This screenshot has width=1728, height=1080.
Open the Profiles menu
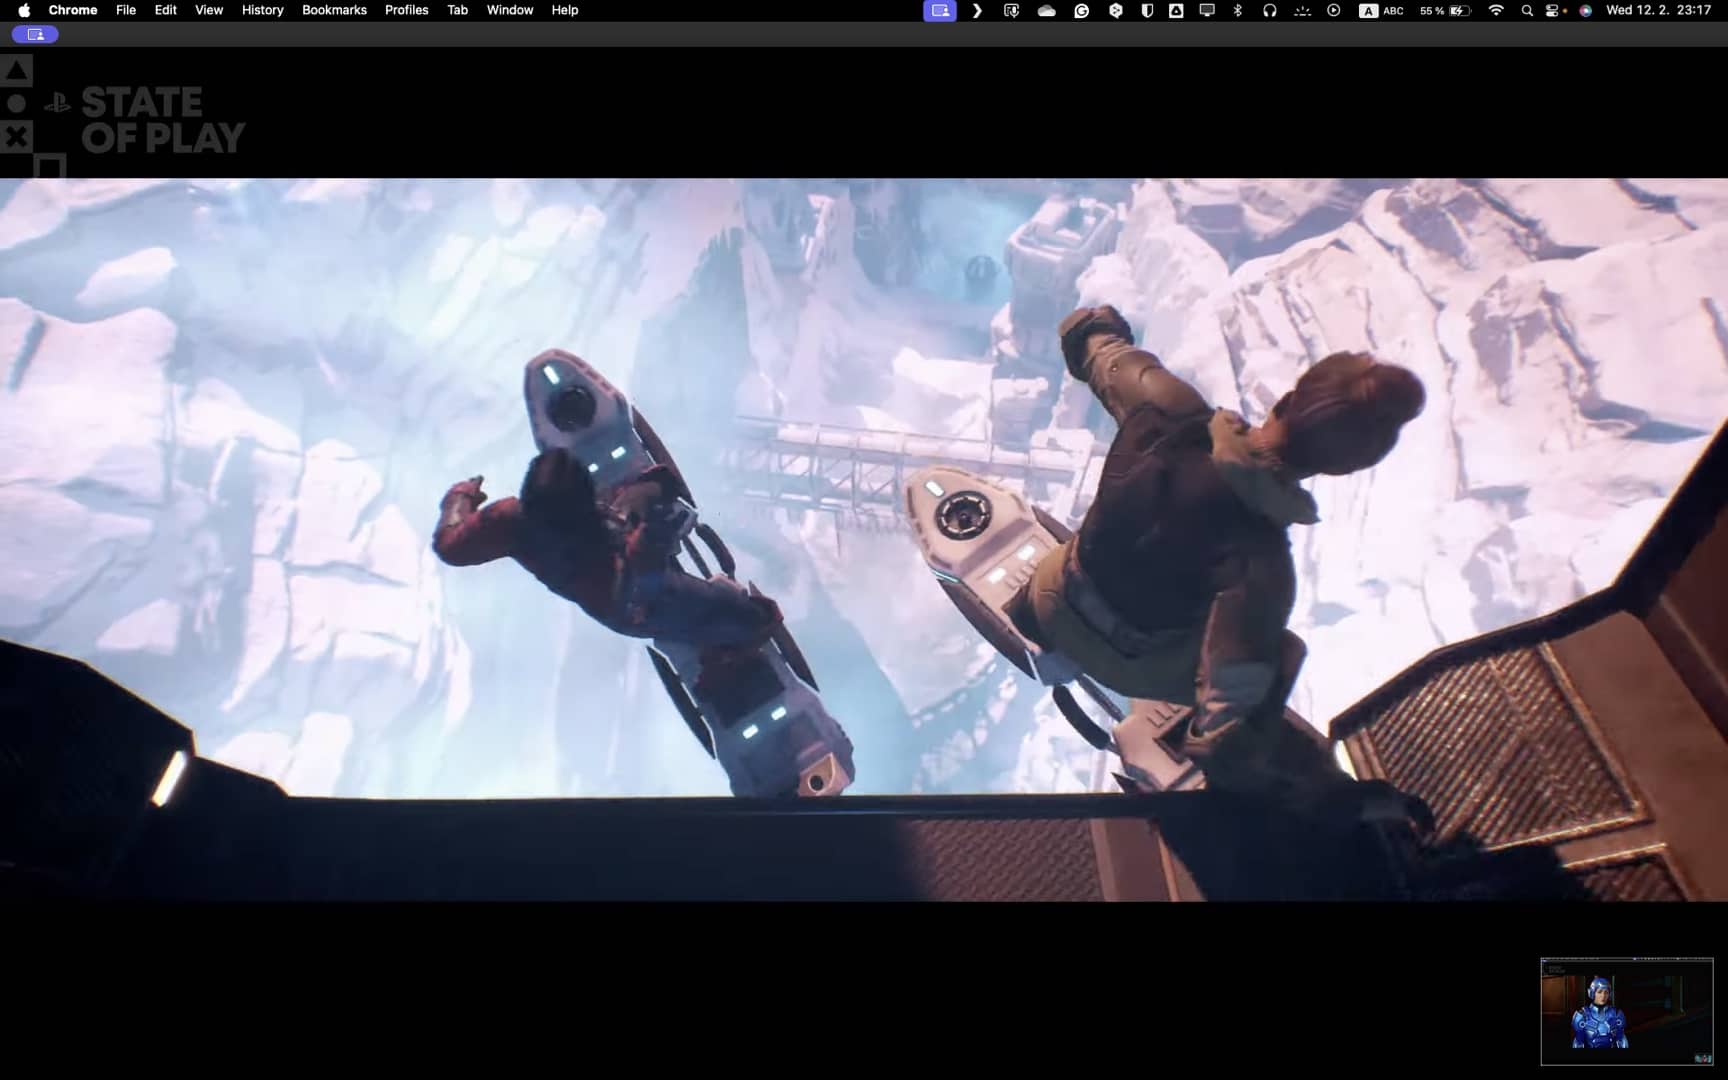click(x=406, y=10)
